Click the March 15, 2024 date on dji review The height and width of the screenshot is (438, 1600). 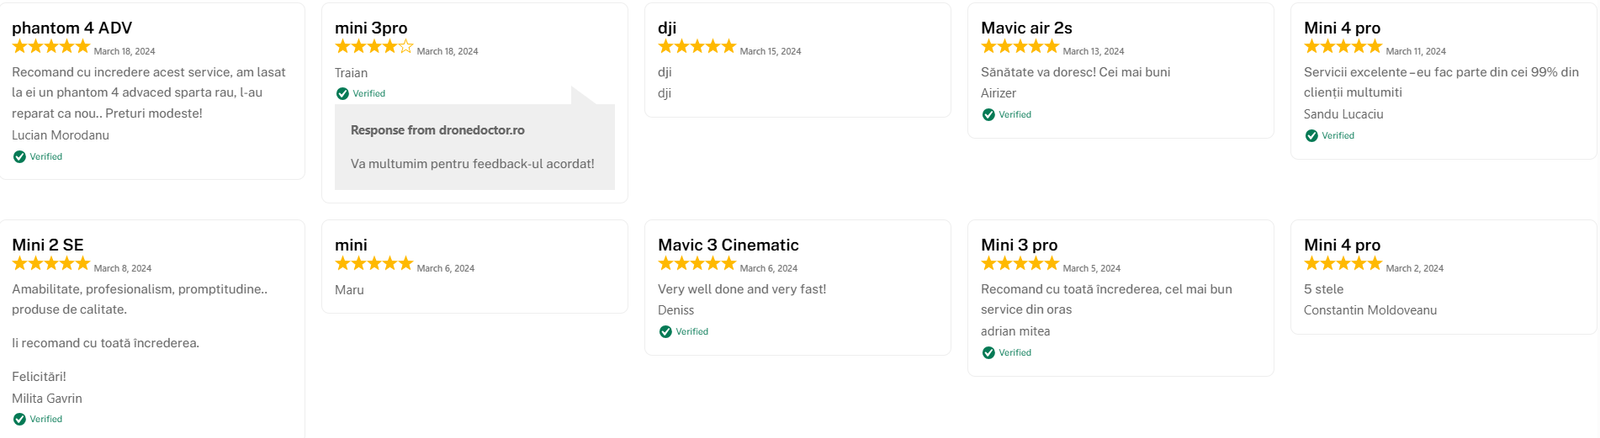(770, 51)
